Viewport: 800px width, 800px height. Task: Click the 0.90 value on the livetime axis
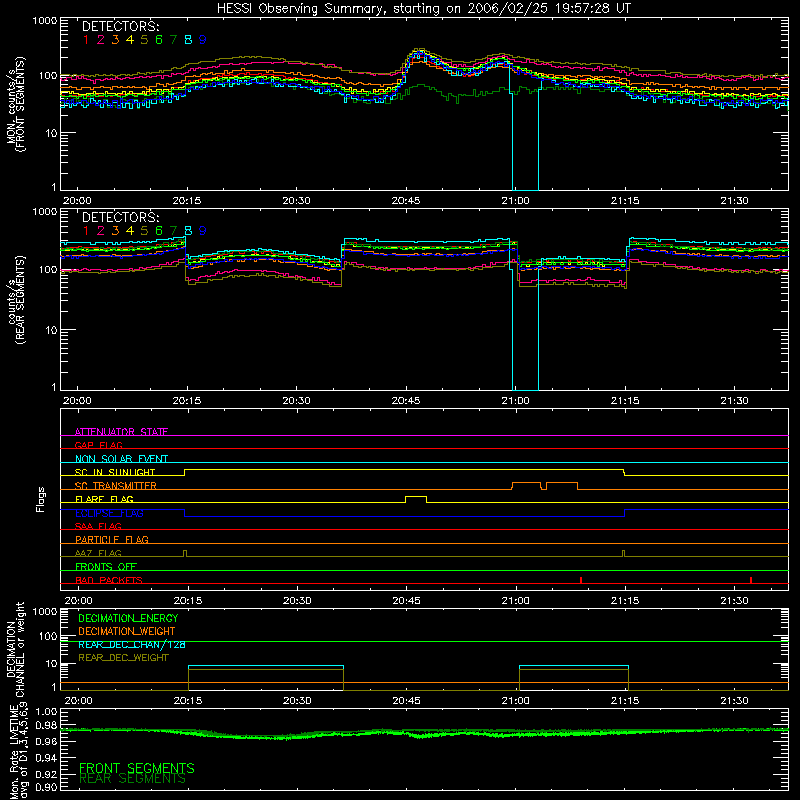pos(45,787)
